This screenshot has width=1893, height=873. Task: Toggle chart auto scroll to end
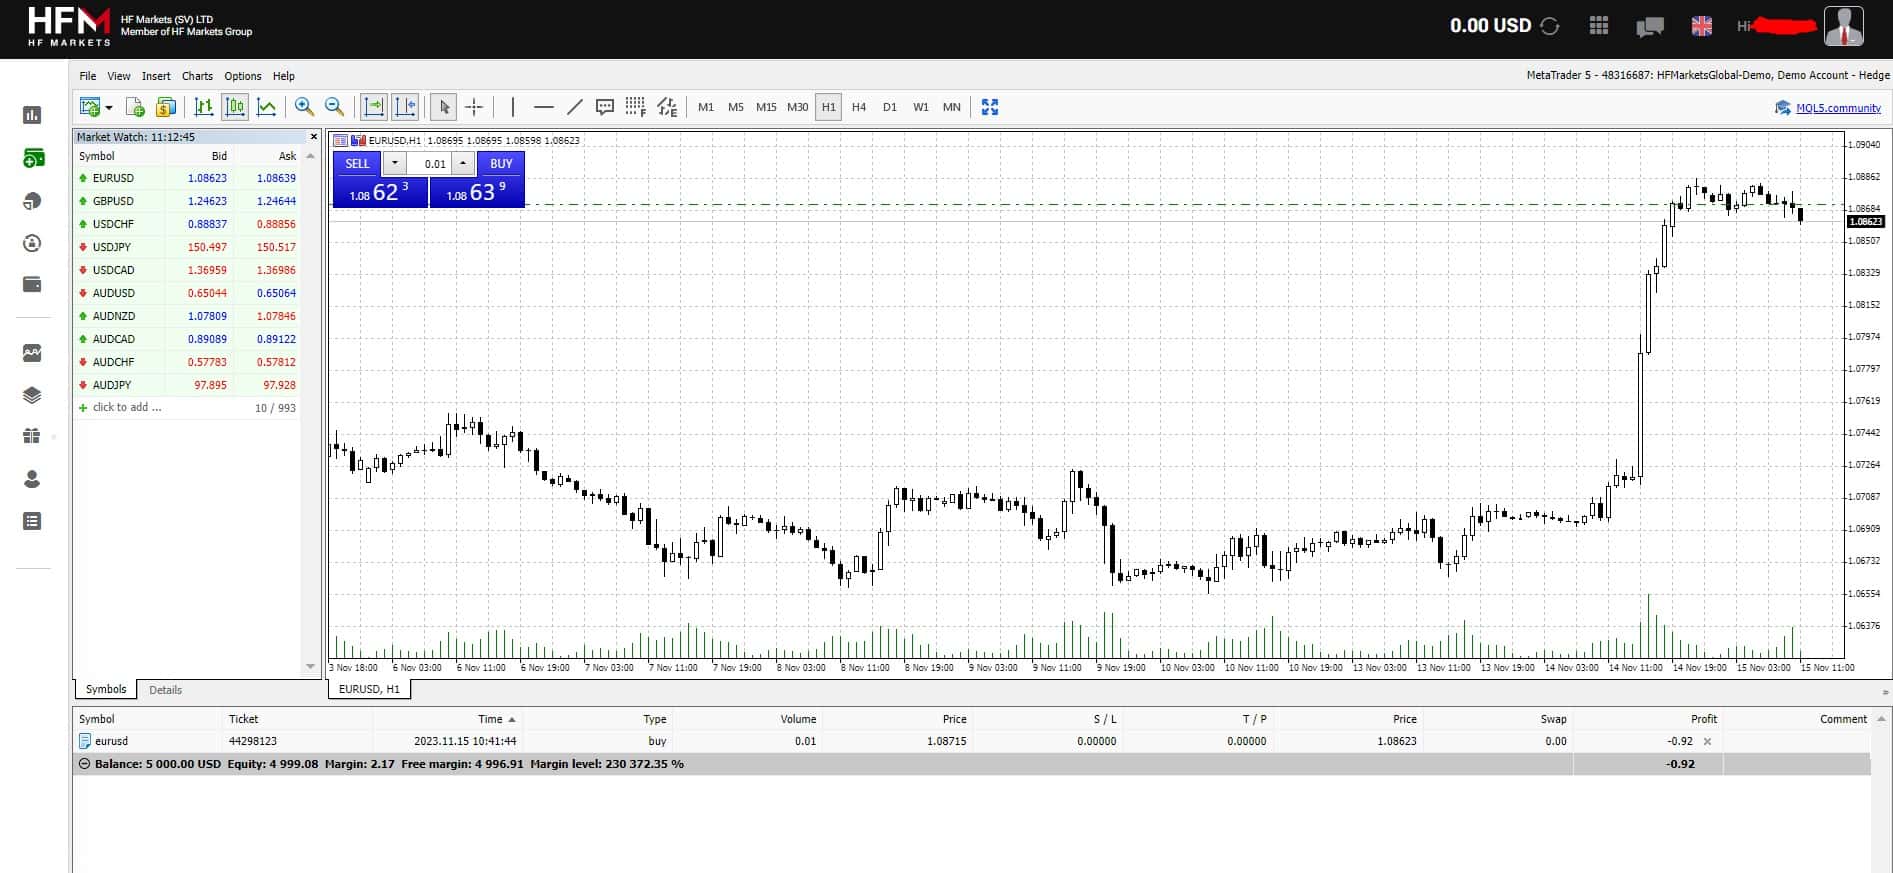tap(374, 107)
